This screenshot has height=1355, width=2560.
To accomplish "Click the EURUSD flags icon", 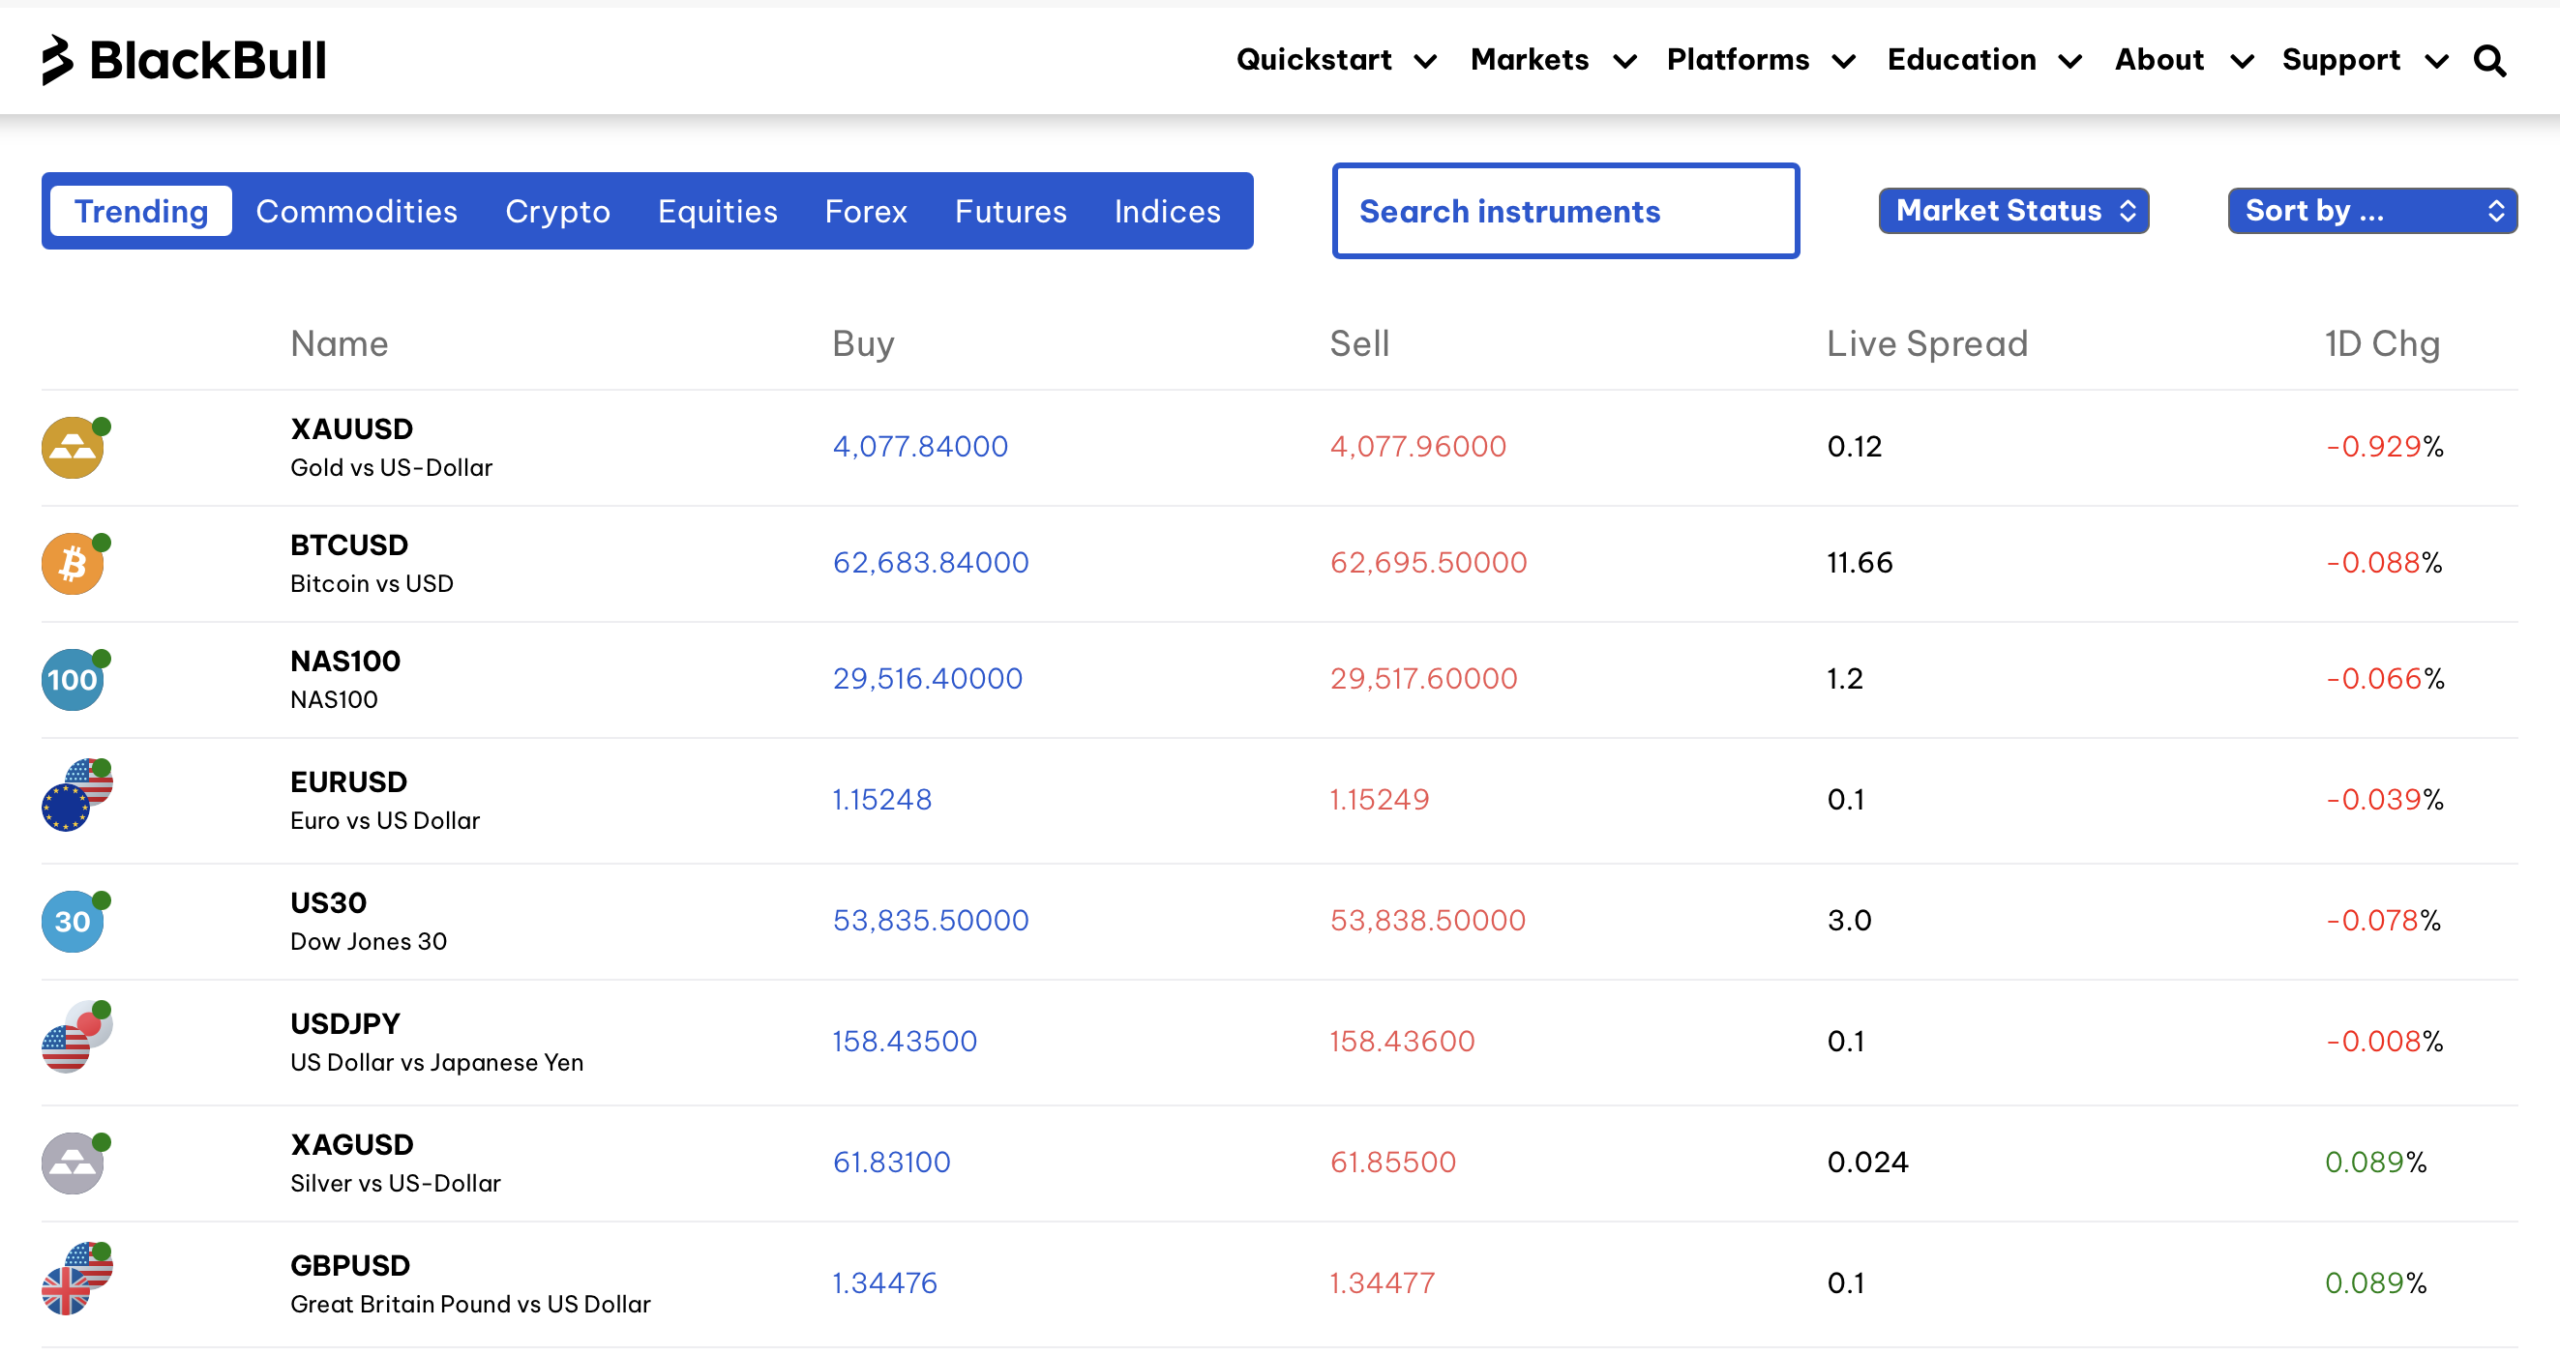I will [x=76, y=795].
